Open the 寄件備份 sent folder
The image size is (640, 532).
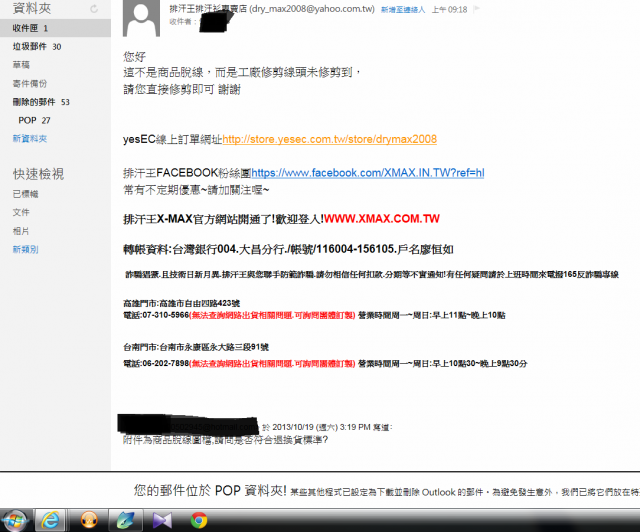29,84
